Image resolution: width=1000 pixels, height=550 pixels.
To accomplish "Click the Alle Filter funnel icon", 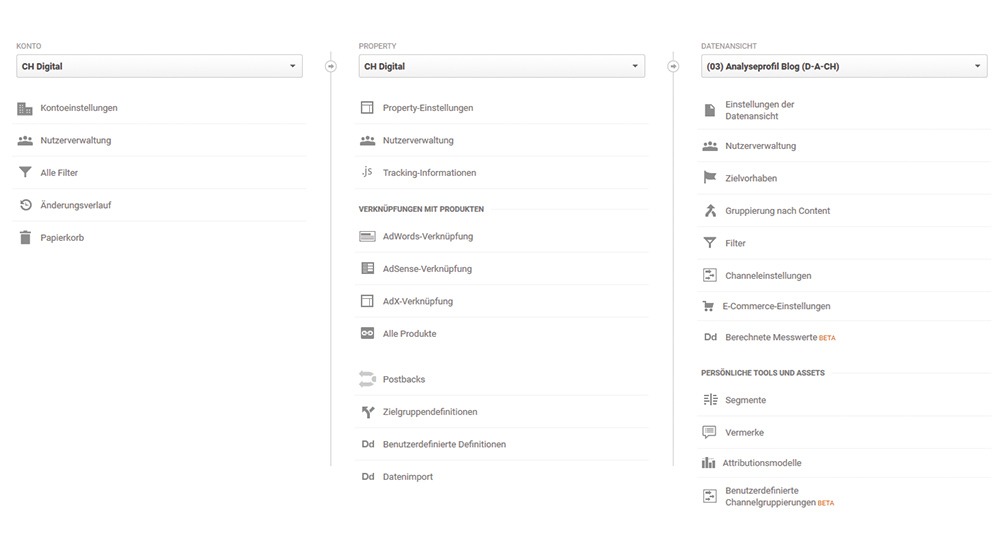I will pos(25,172).
